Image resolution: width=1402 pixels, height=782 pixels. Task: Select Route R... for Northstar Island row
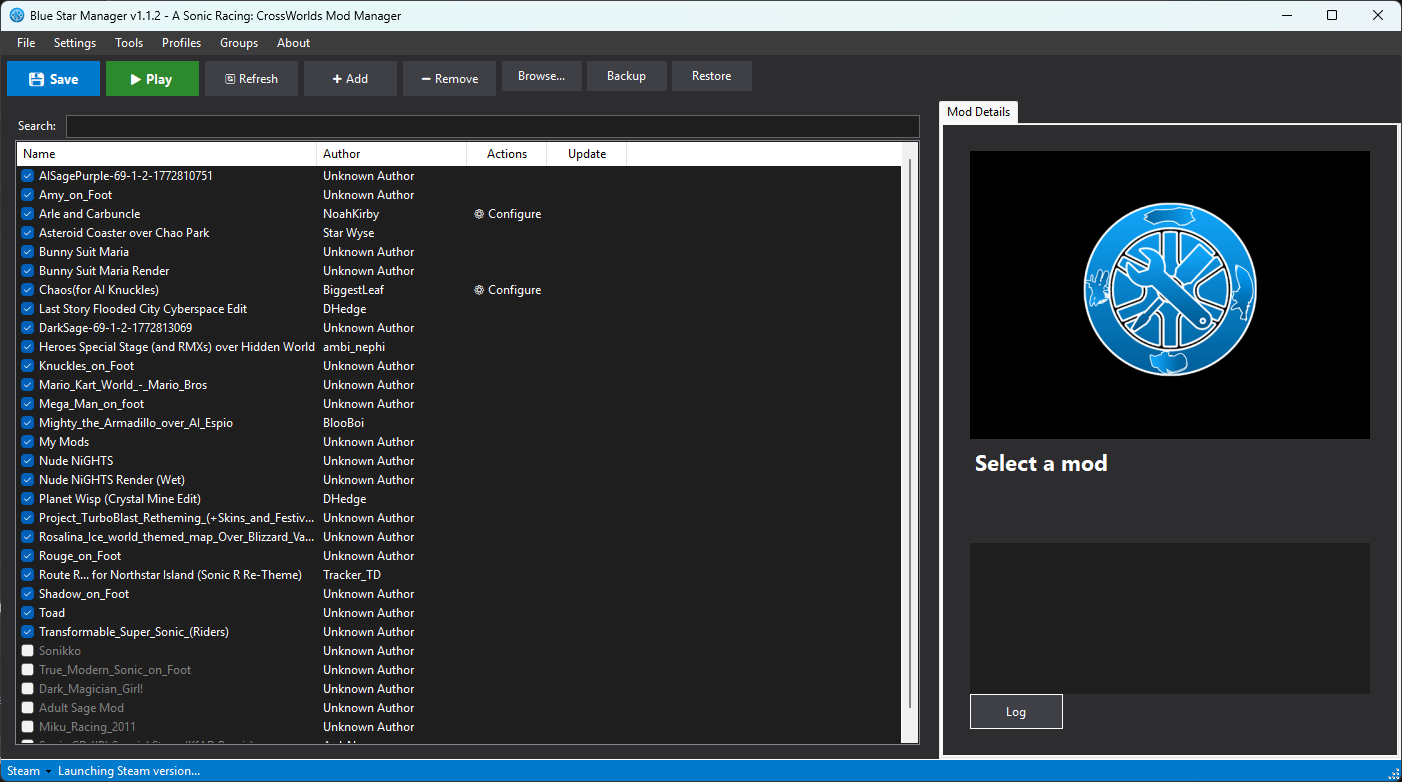pos(459,575)
